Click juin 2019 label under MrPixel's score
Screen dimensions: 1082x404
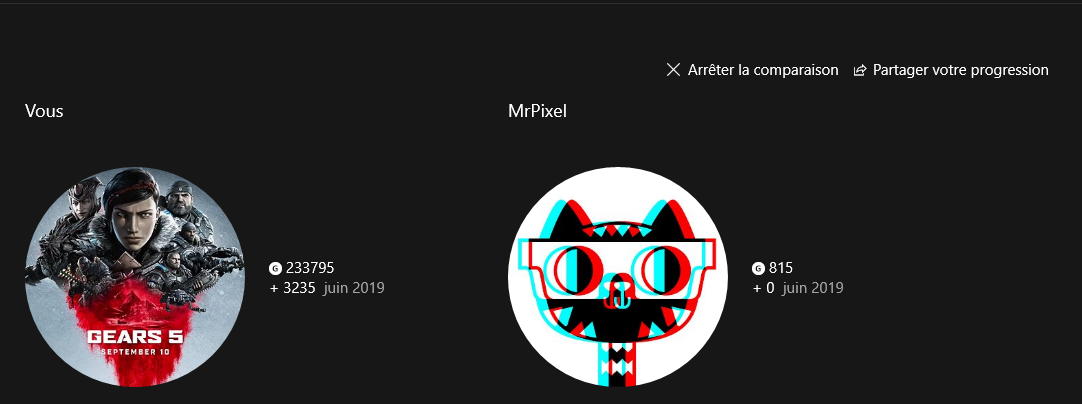[x=812, y=287]
